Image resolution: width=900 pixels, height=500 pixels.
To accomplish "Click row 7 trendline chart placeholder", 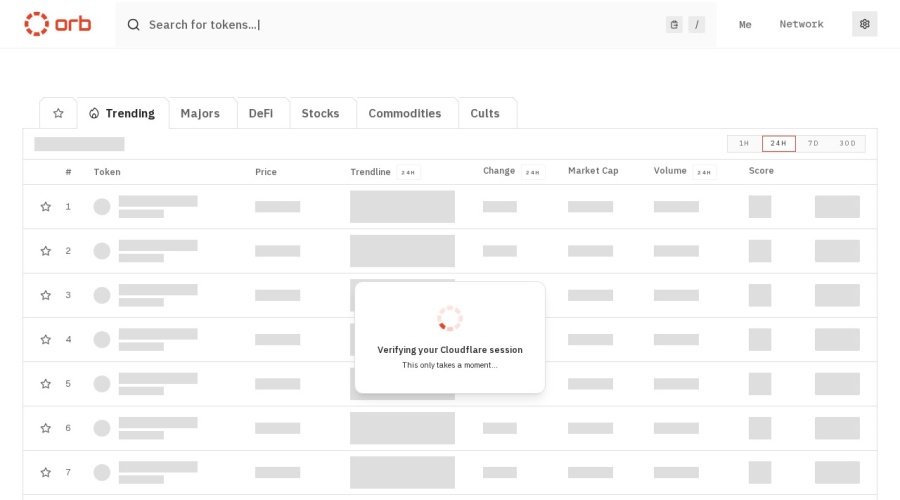I will tap(402, 472).
